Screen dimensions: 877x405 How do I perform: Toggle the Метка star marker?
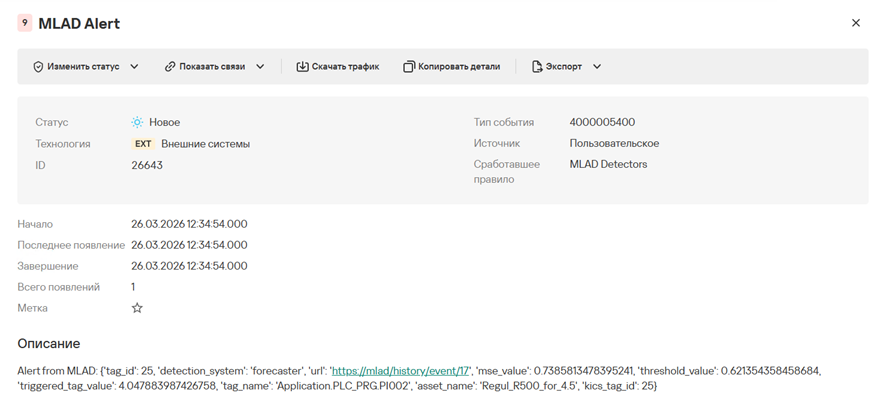click(x=138, y=308)
